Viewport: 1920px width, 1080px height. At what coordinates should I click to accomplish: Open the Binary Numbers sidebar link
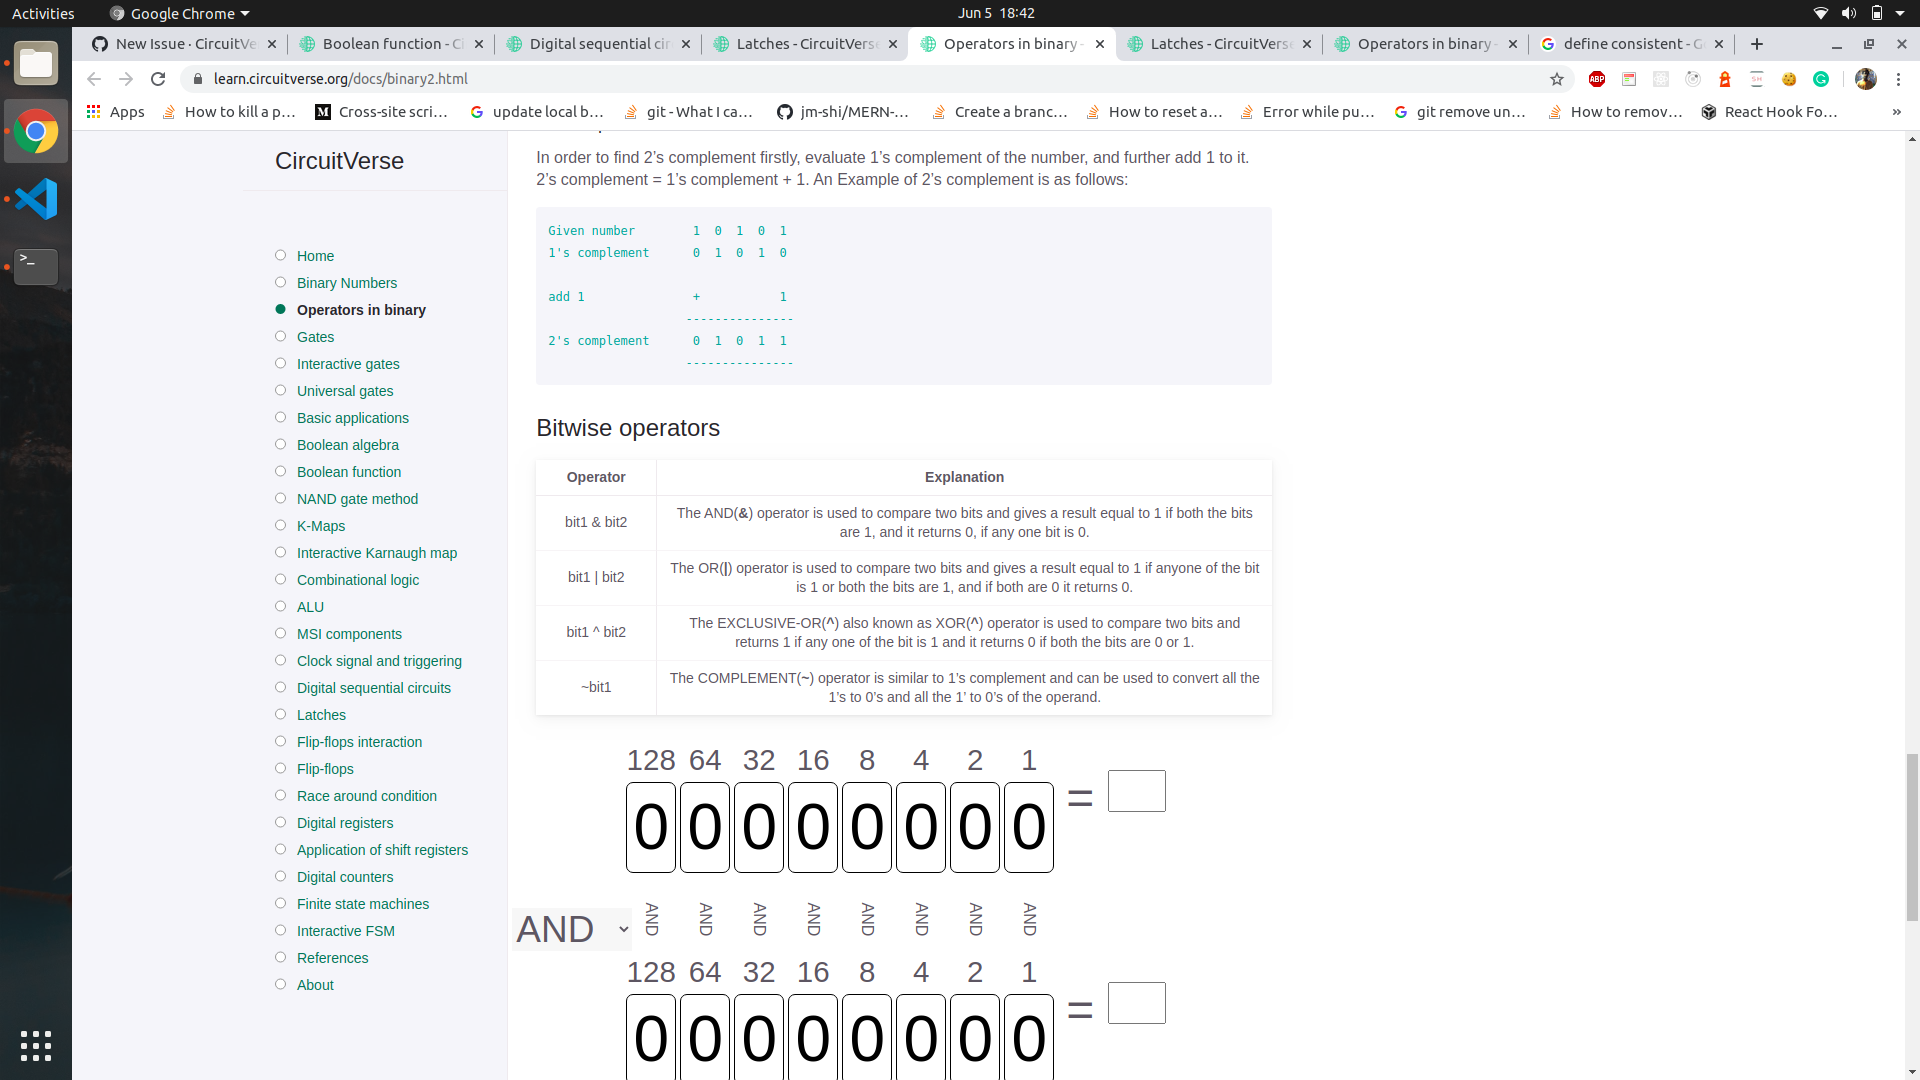pos(347,283)
